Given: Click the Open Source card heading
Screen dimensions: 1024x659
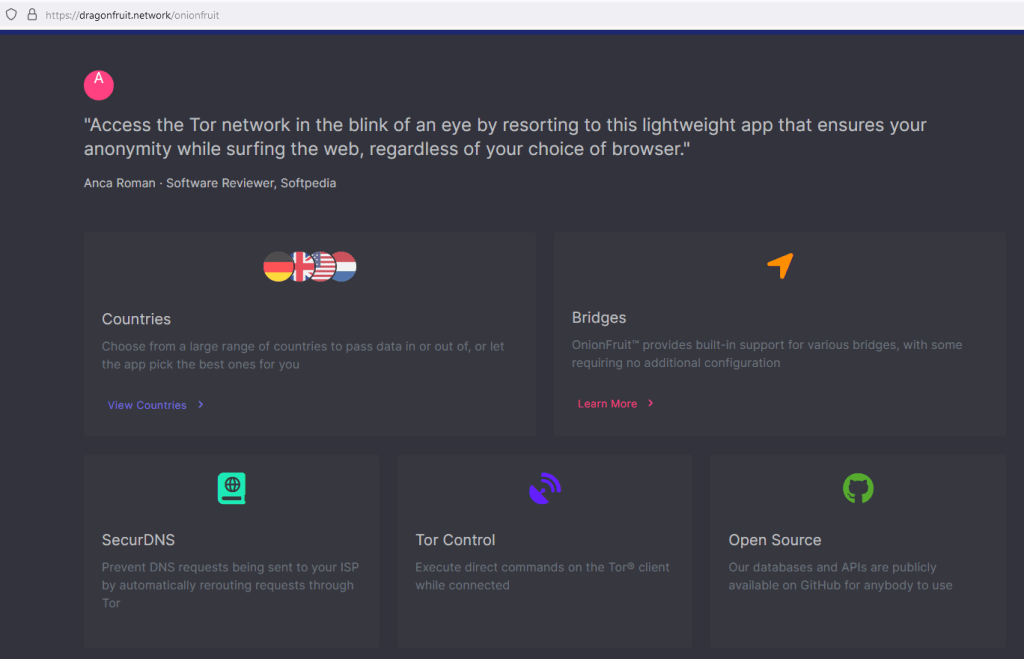Looking at the screenshot, I should tap(775, 540).
